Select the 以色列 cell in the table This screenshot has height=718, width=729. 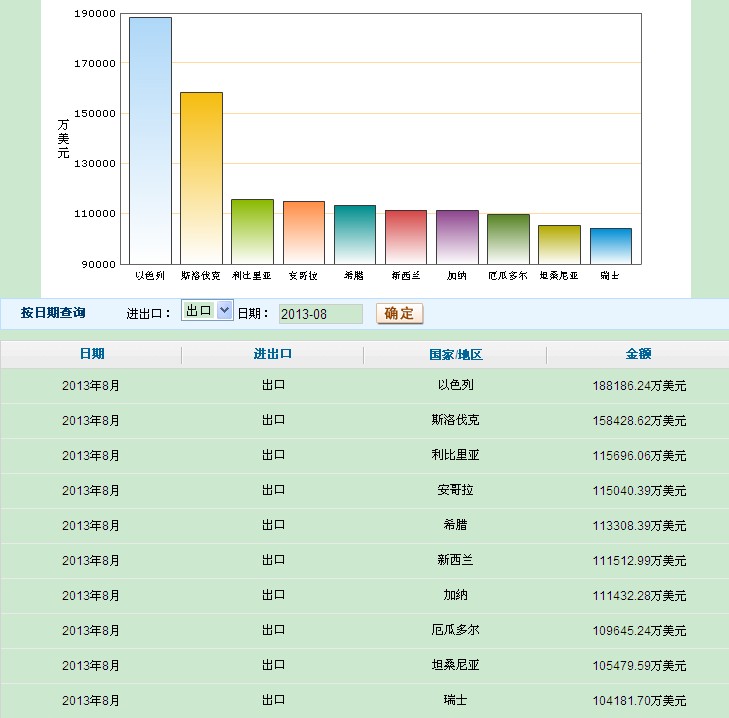[x=455, y=385]
